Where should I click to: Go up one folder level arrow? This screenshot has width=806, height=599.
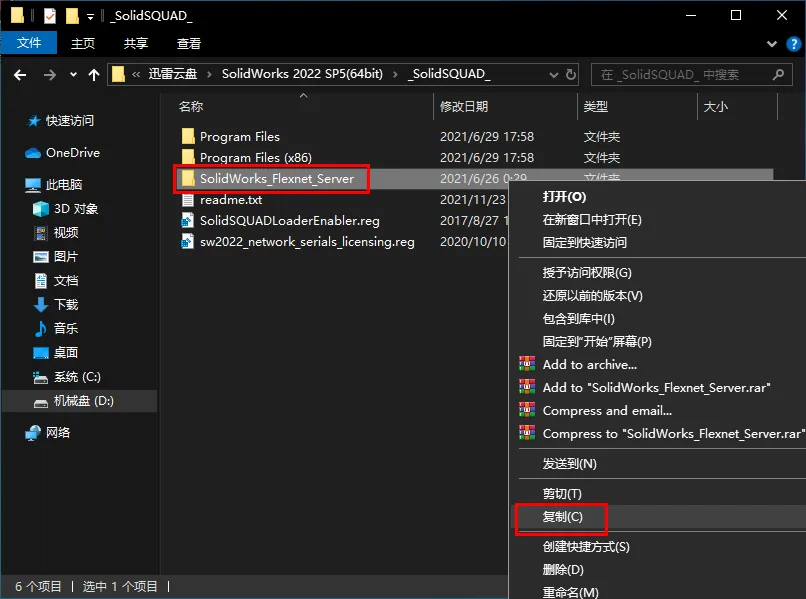tap(94, 75)
